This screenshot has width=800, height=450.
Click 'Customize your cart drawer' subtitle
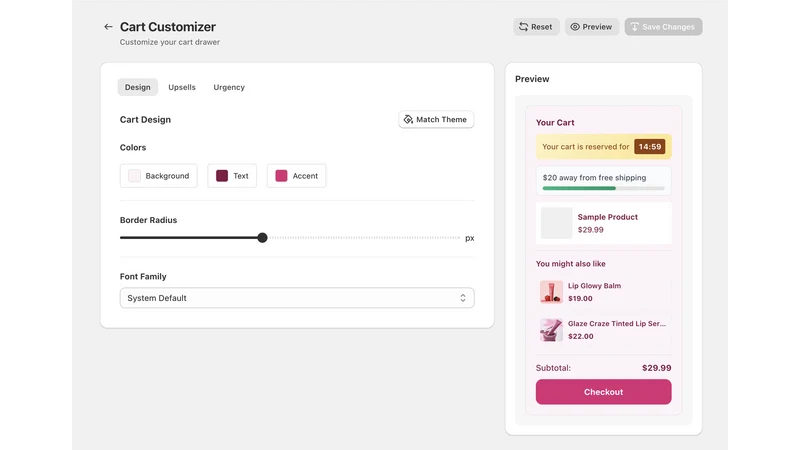(170, 42)
